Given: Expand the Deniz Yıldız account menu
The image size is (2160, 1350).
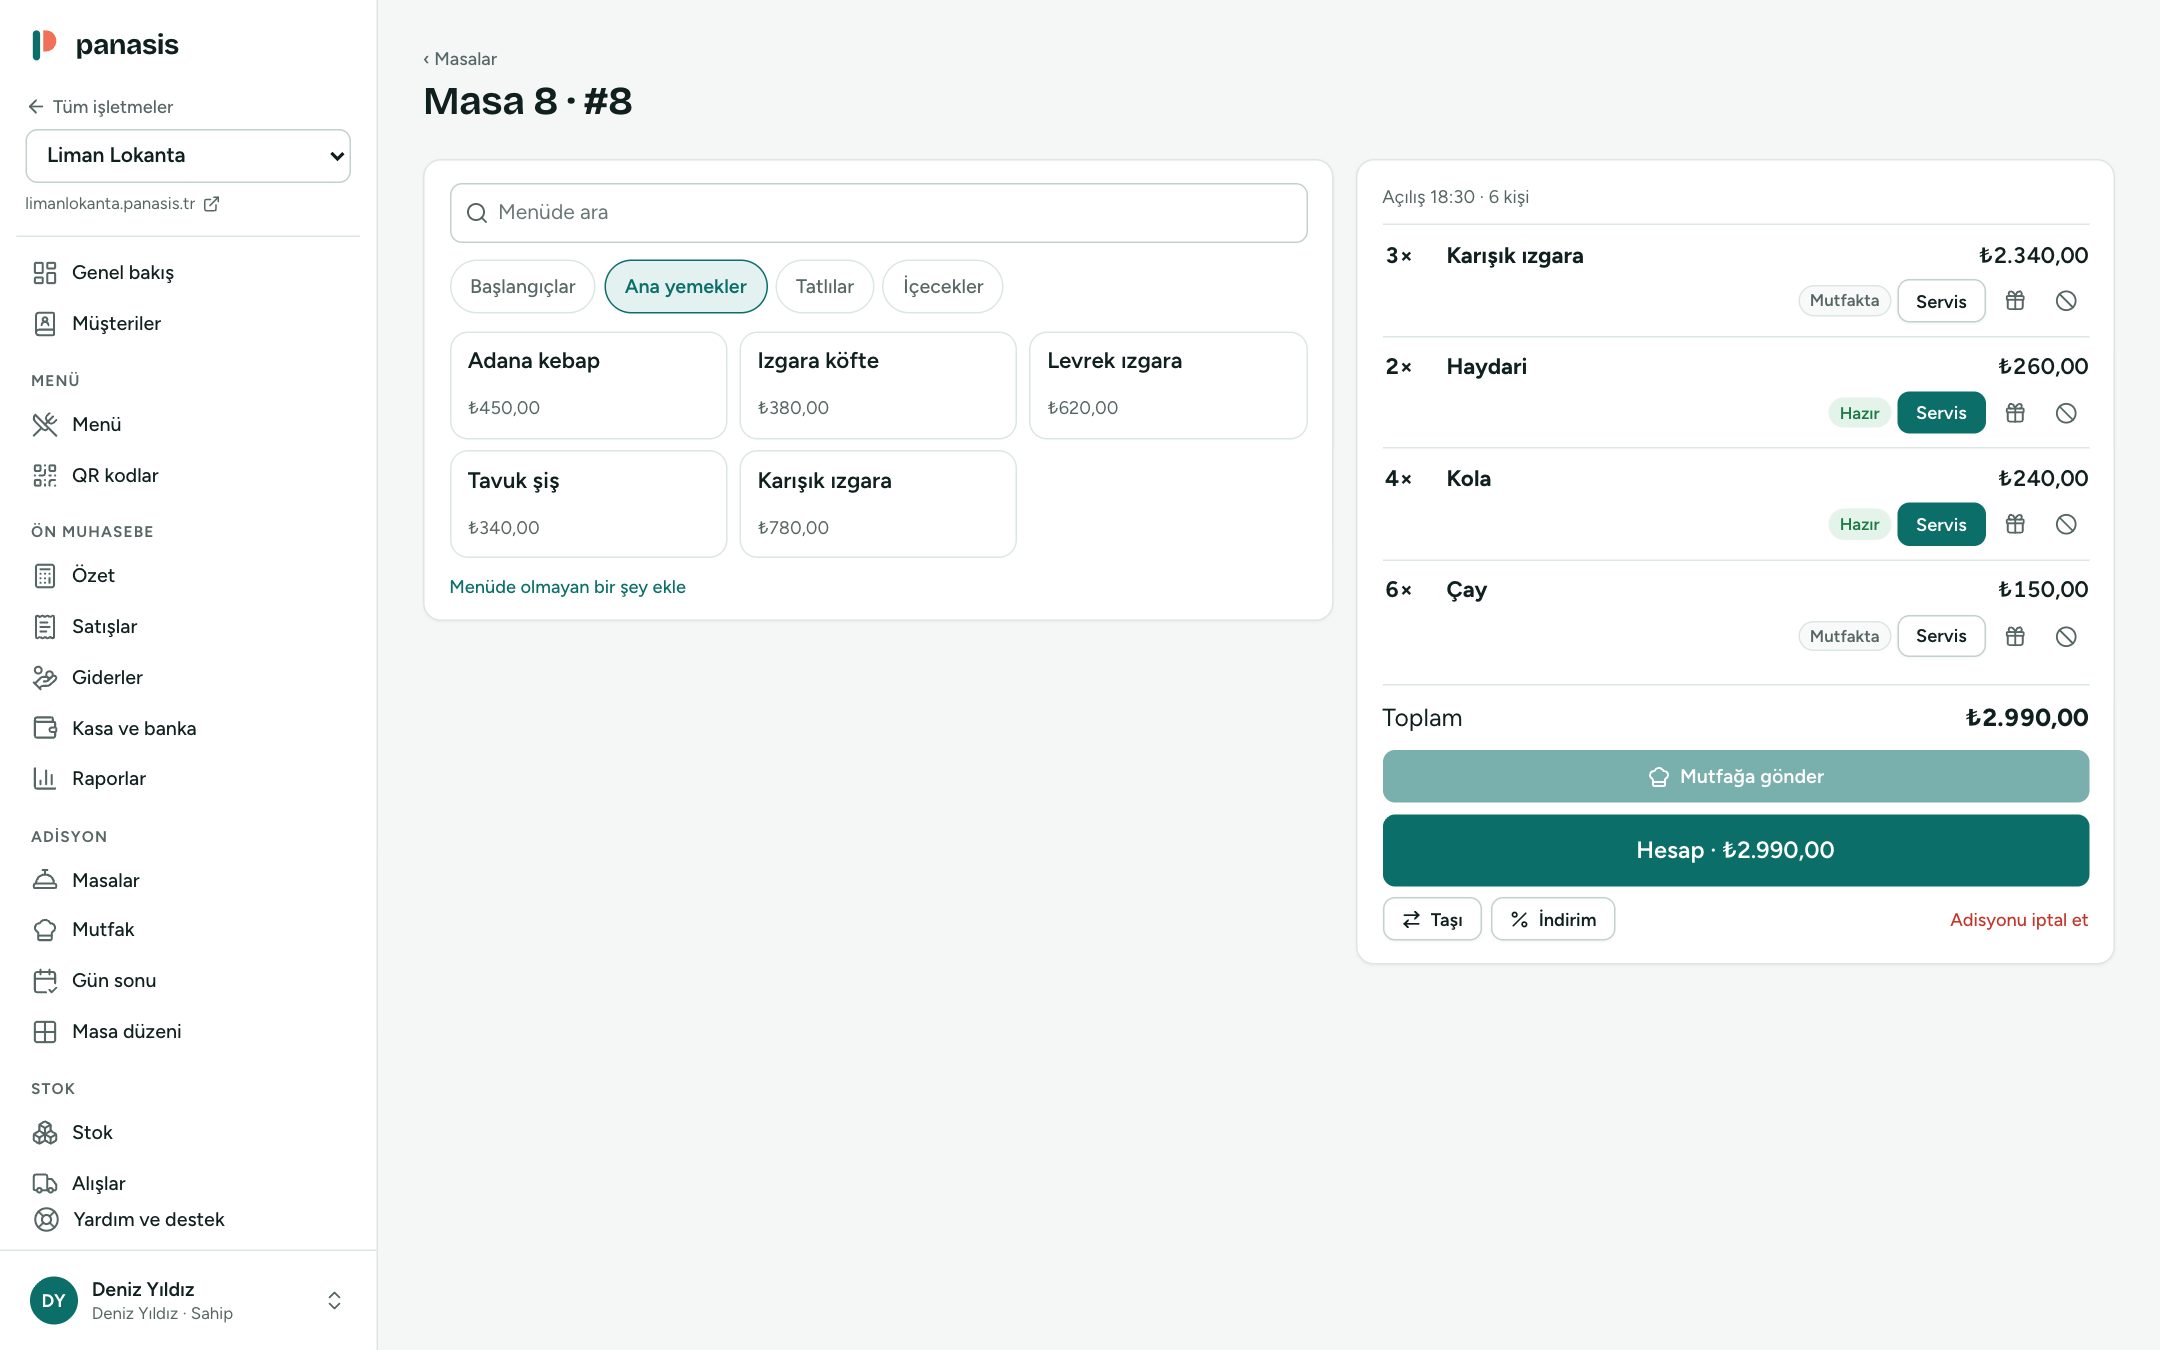Looking at the screenshot, I should click(x=334, y=1300).
